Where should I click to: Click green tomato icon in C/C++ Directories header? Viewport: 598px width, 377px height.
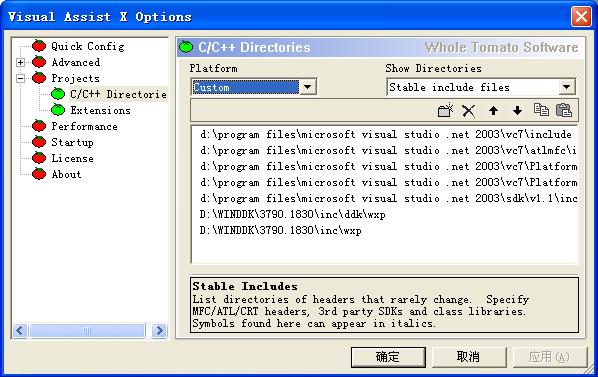click(186, 47)
